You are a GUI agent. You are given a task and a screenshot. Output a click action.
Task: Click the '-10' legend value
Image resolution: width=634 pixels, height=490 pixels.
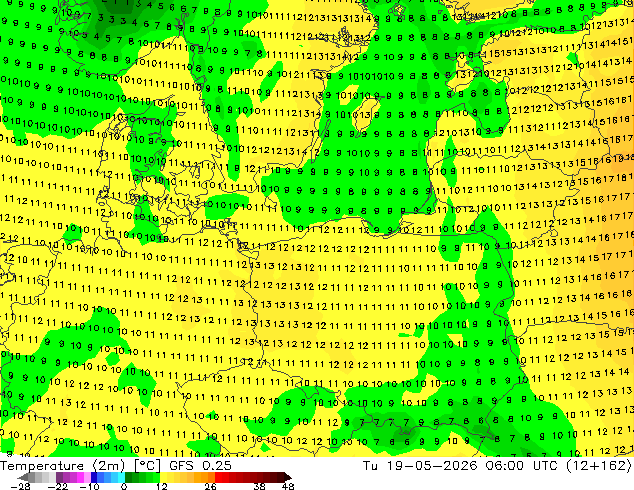tap(89, 486)
